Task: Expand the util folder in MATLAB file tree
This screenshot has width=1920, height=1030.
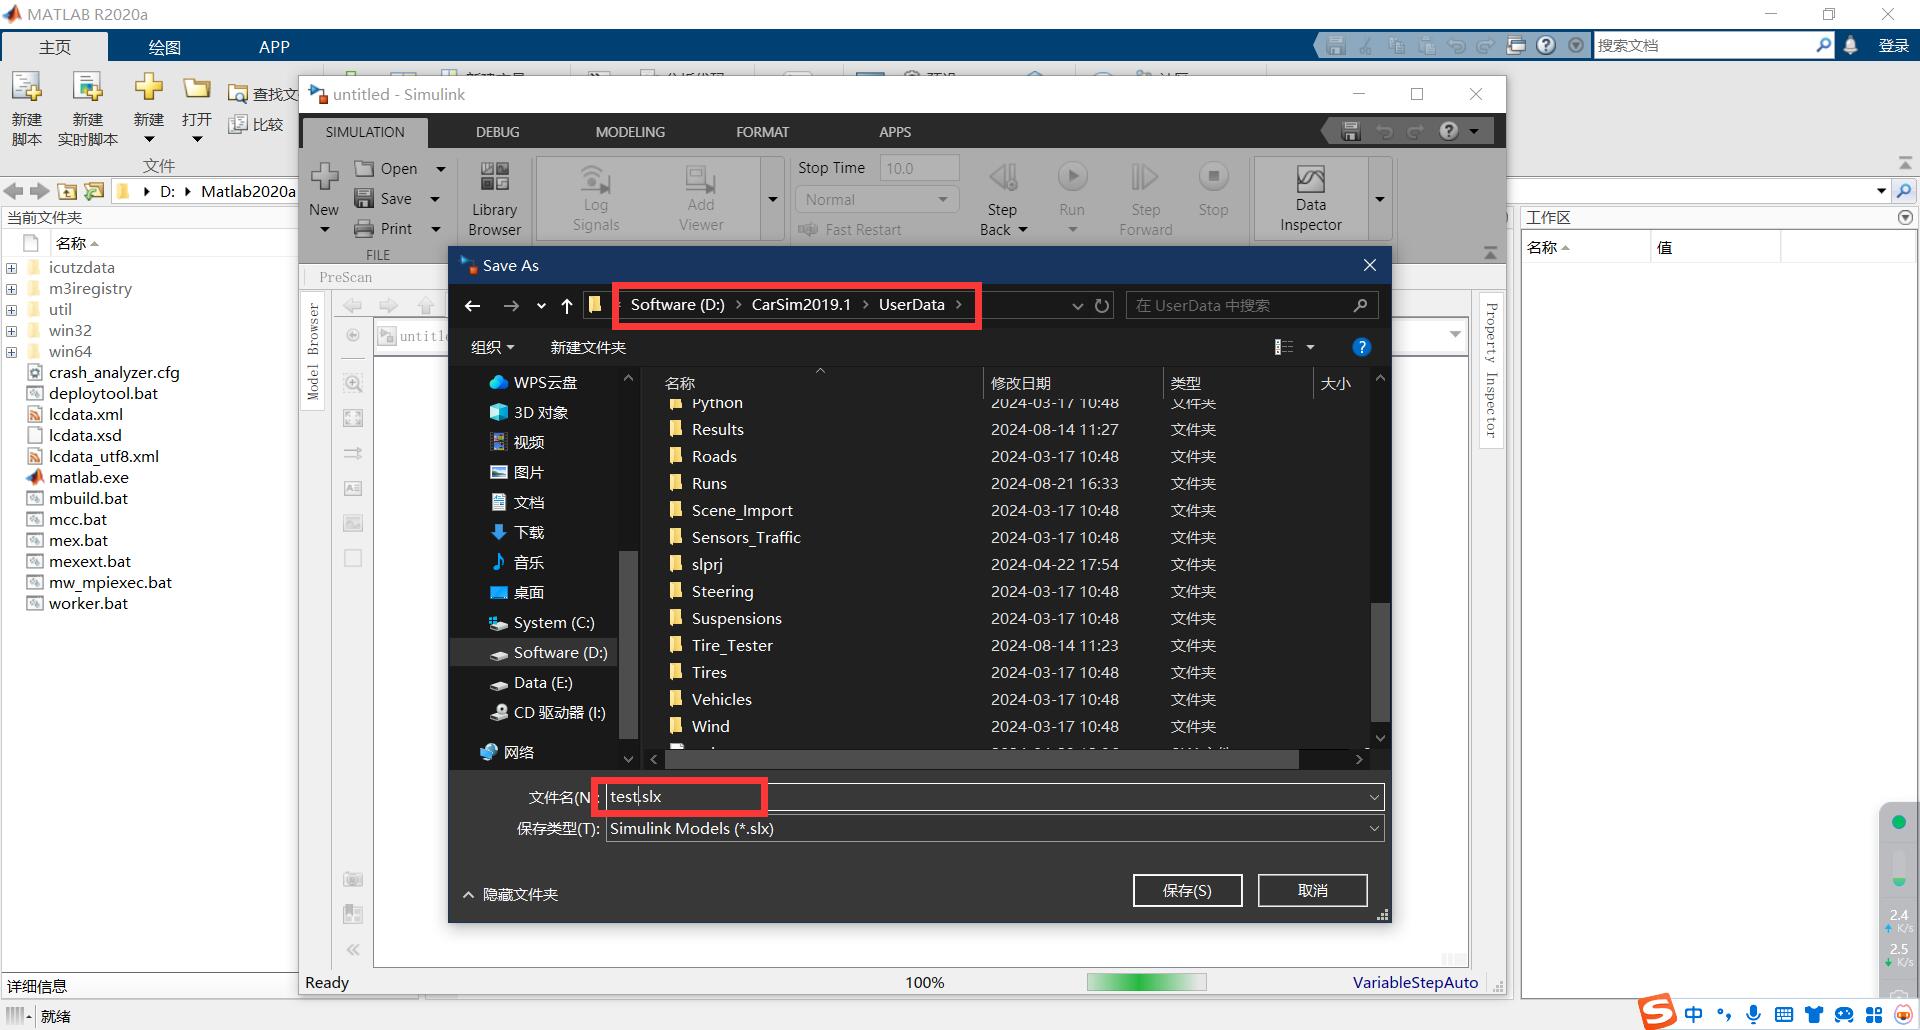Action: point(11,310)
